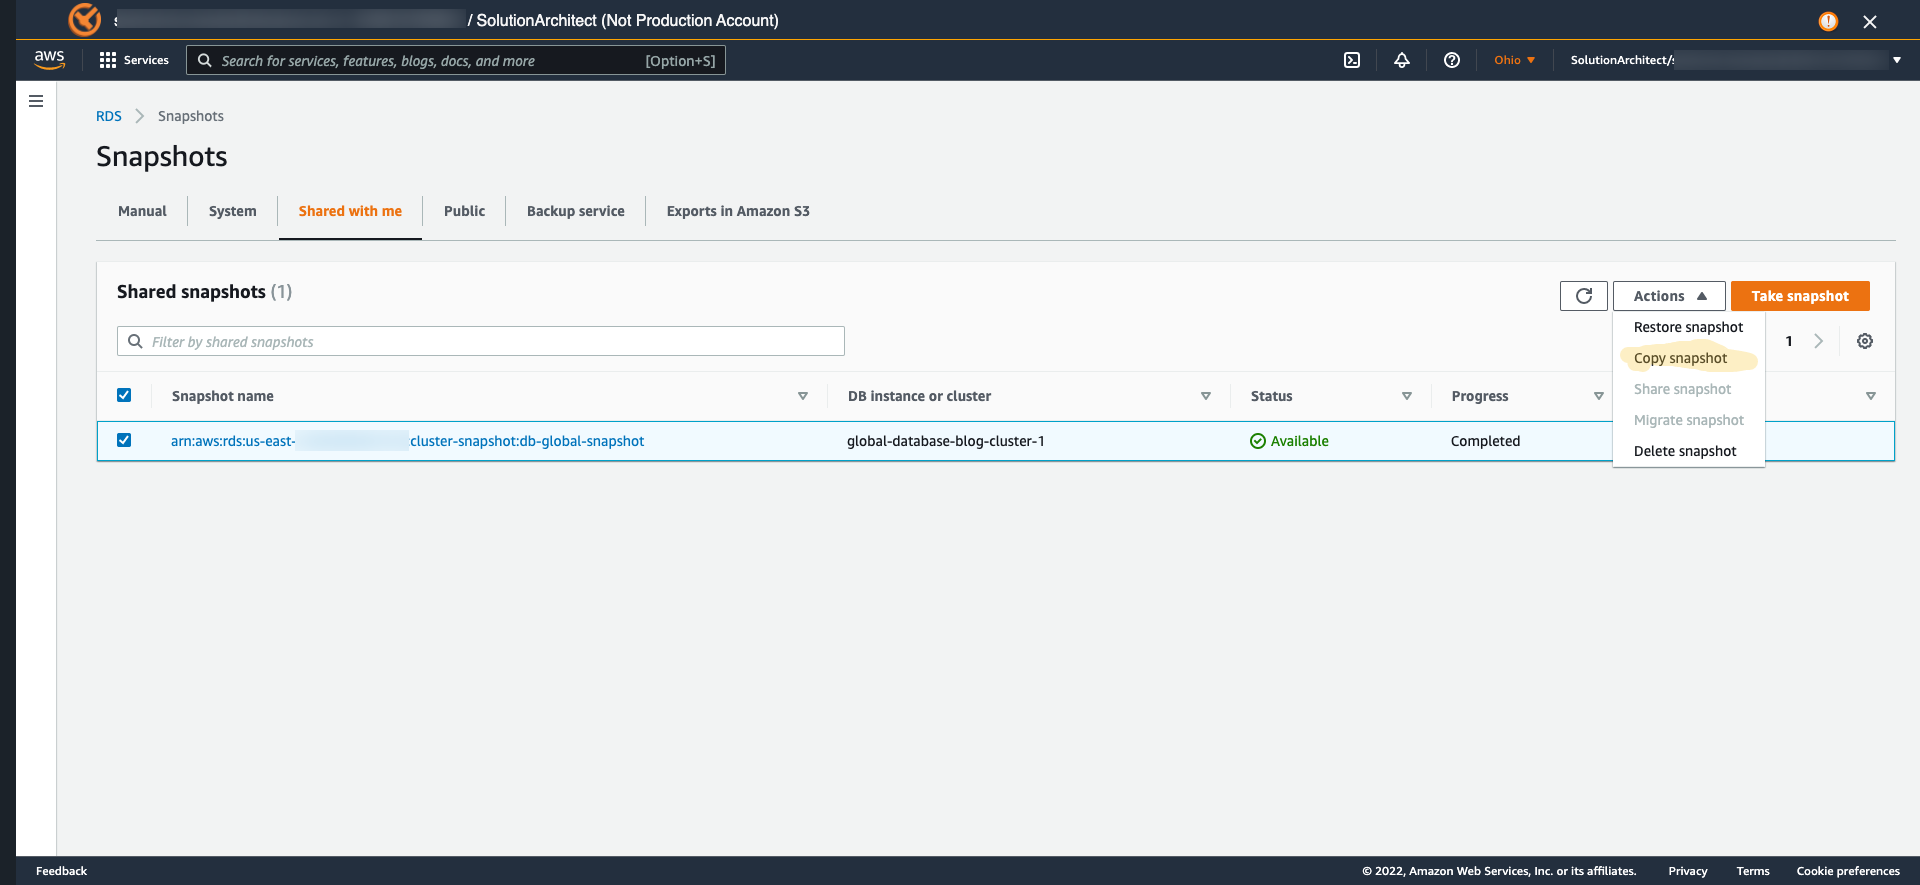Click the Snapshots breadcrumb text
This screenshot has height=885, width=1920.
coord(191,116)
